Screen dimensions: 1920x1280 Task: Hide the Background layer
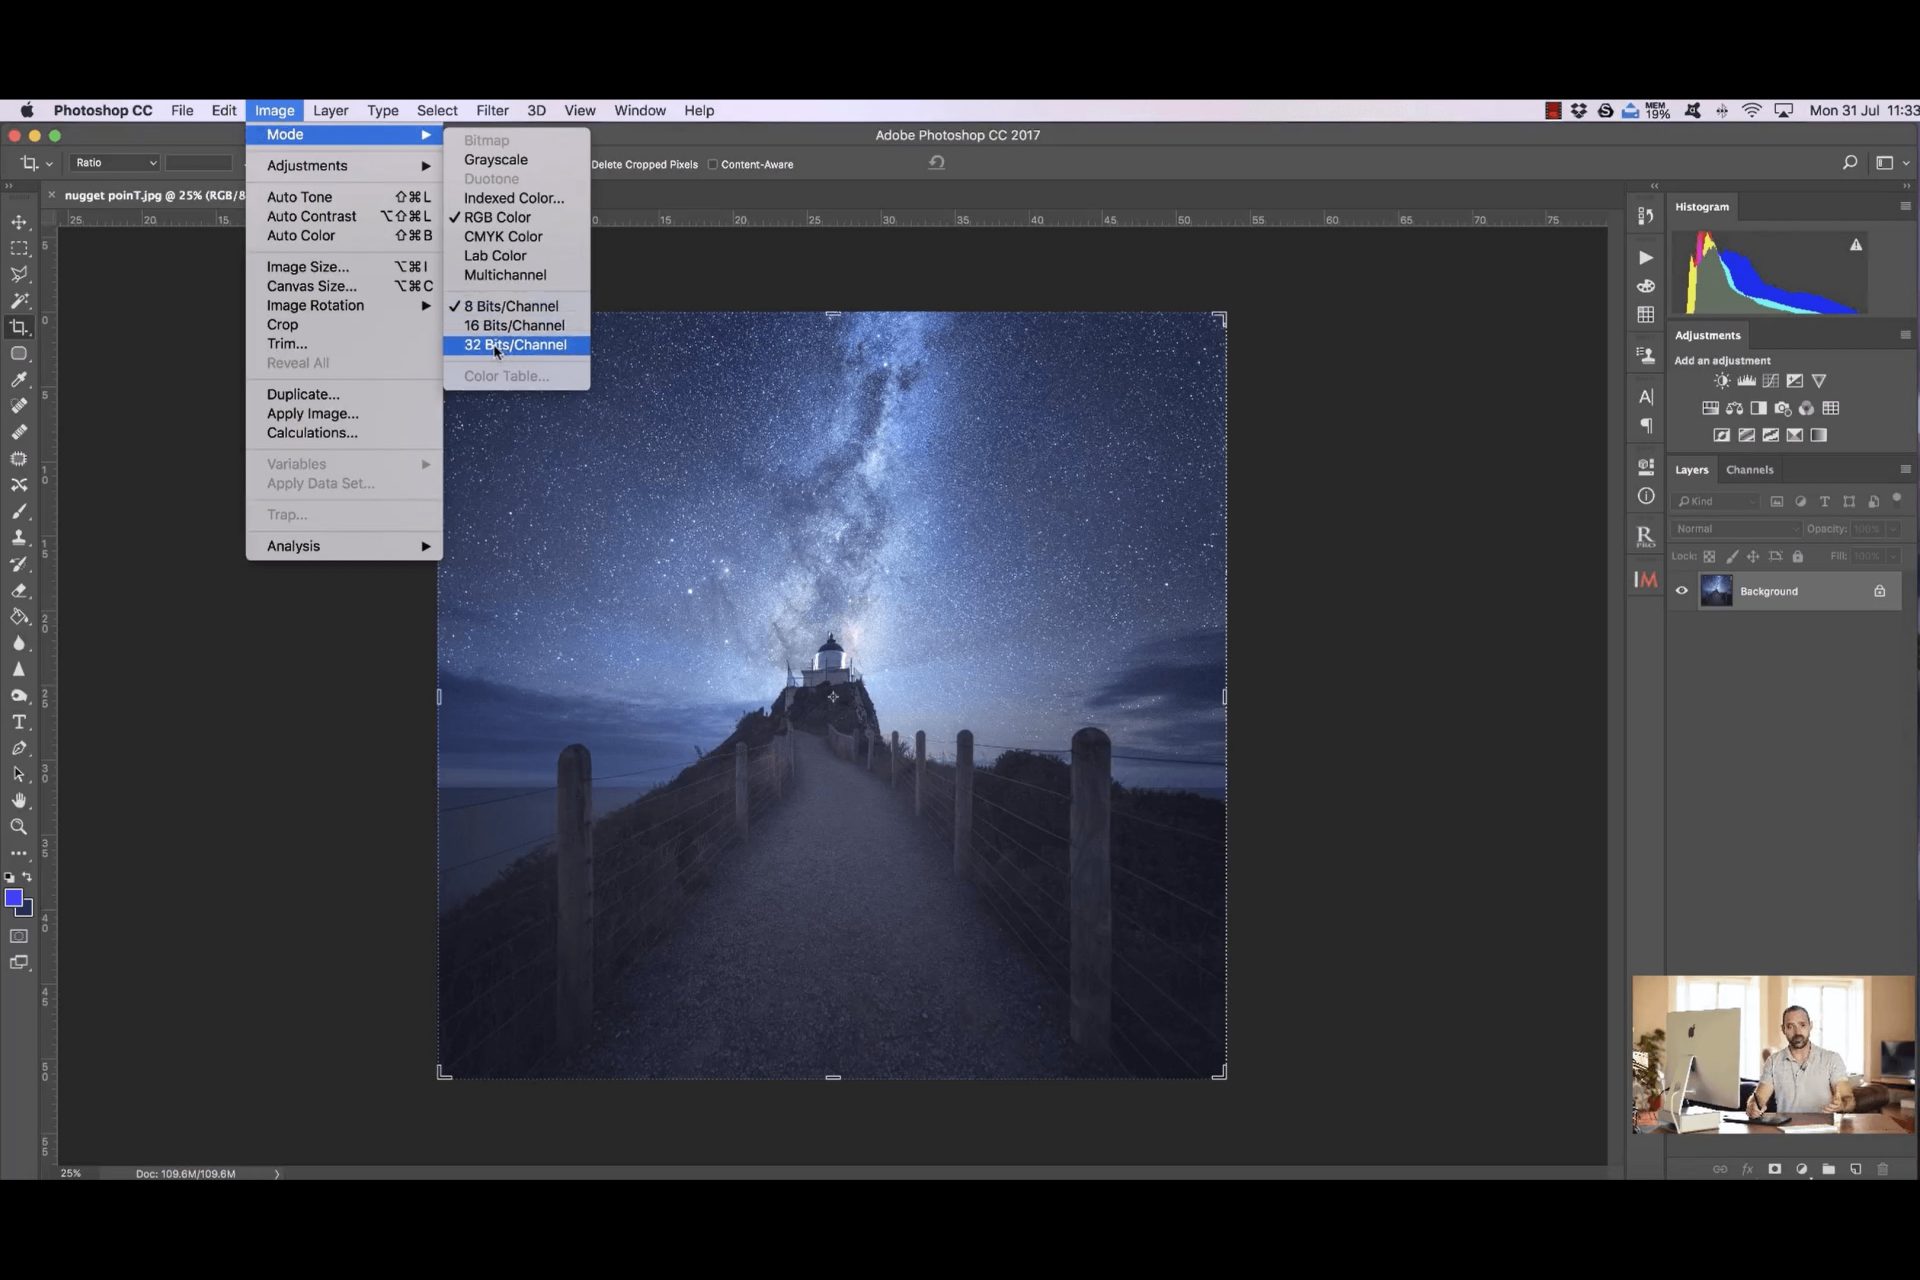[1681, 591]
